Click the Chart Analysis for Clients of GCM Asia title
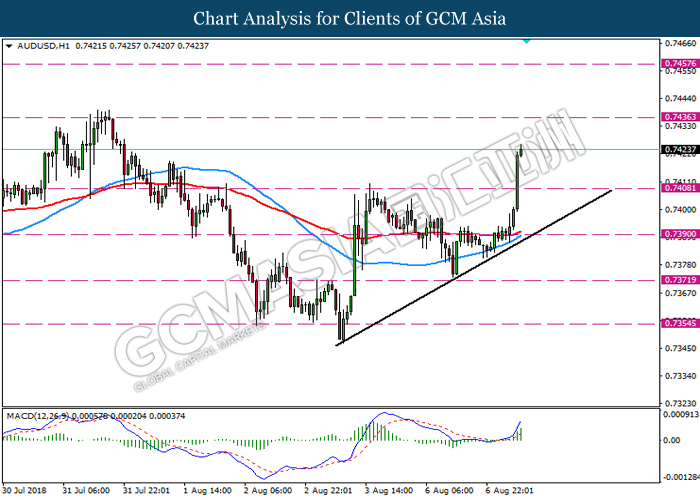The height and width of the screenshot is (500, 700). tap(350, 18)
